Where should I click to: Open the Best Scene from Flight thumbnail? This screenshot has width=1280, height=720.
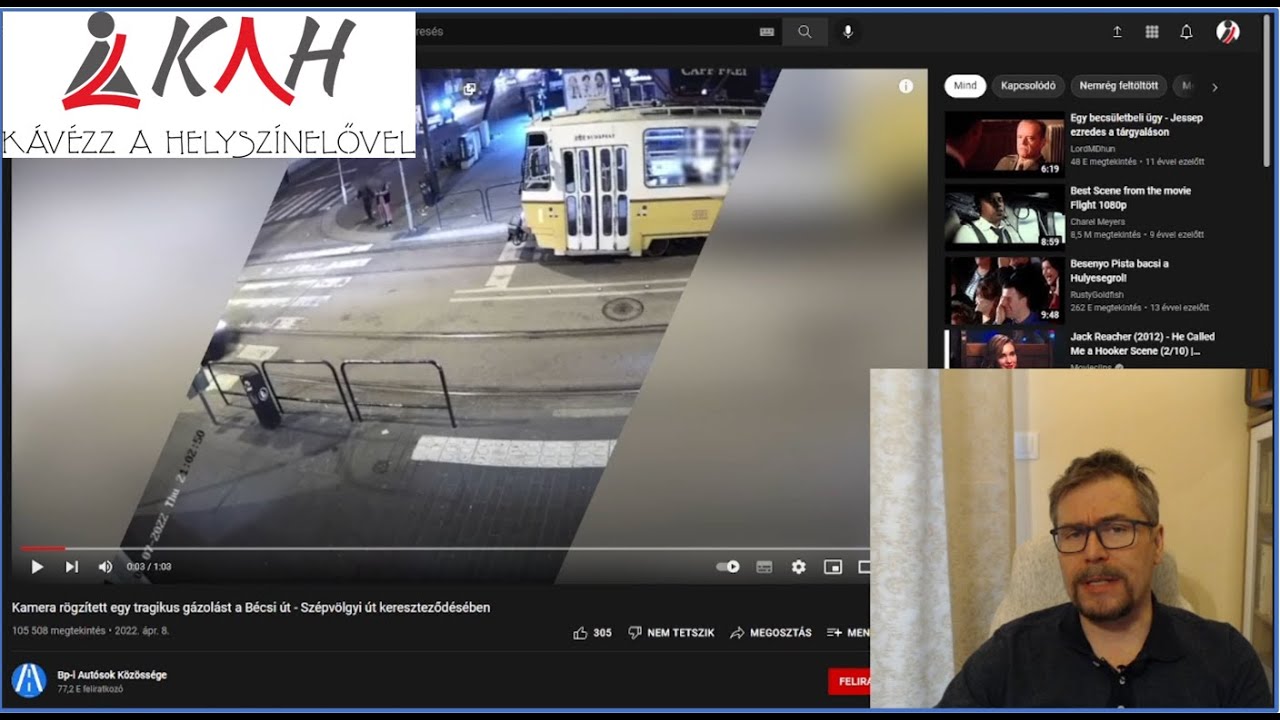pos(1004,217)
